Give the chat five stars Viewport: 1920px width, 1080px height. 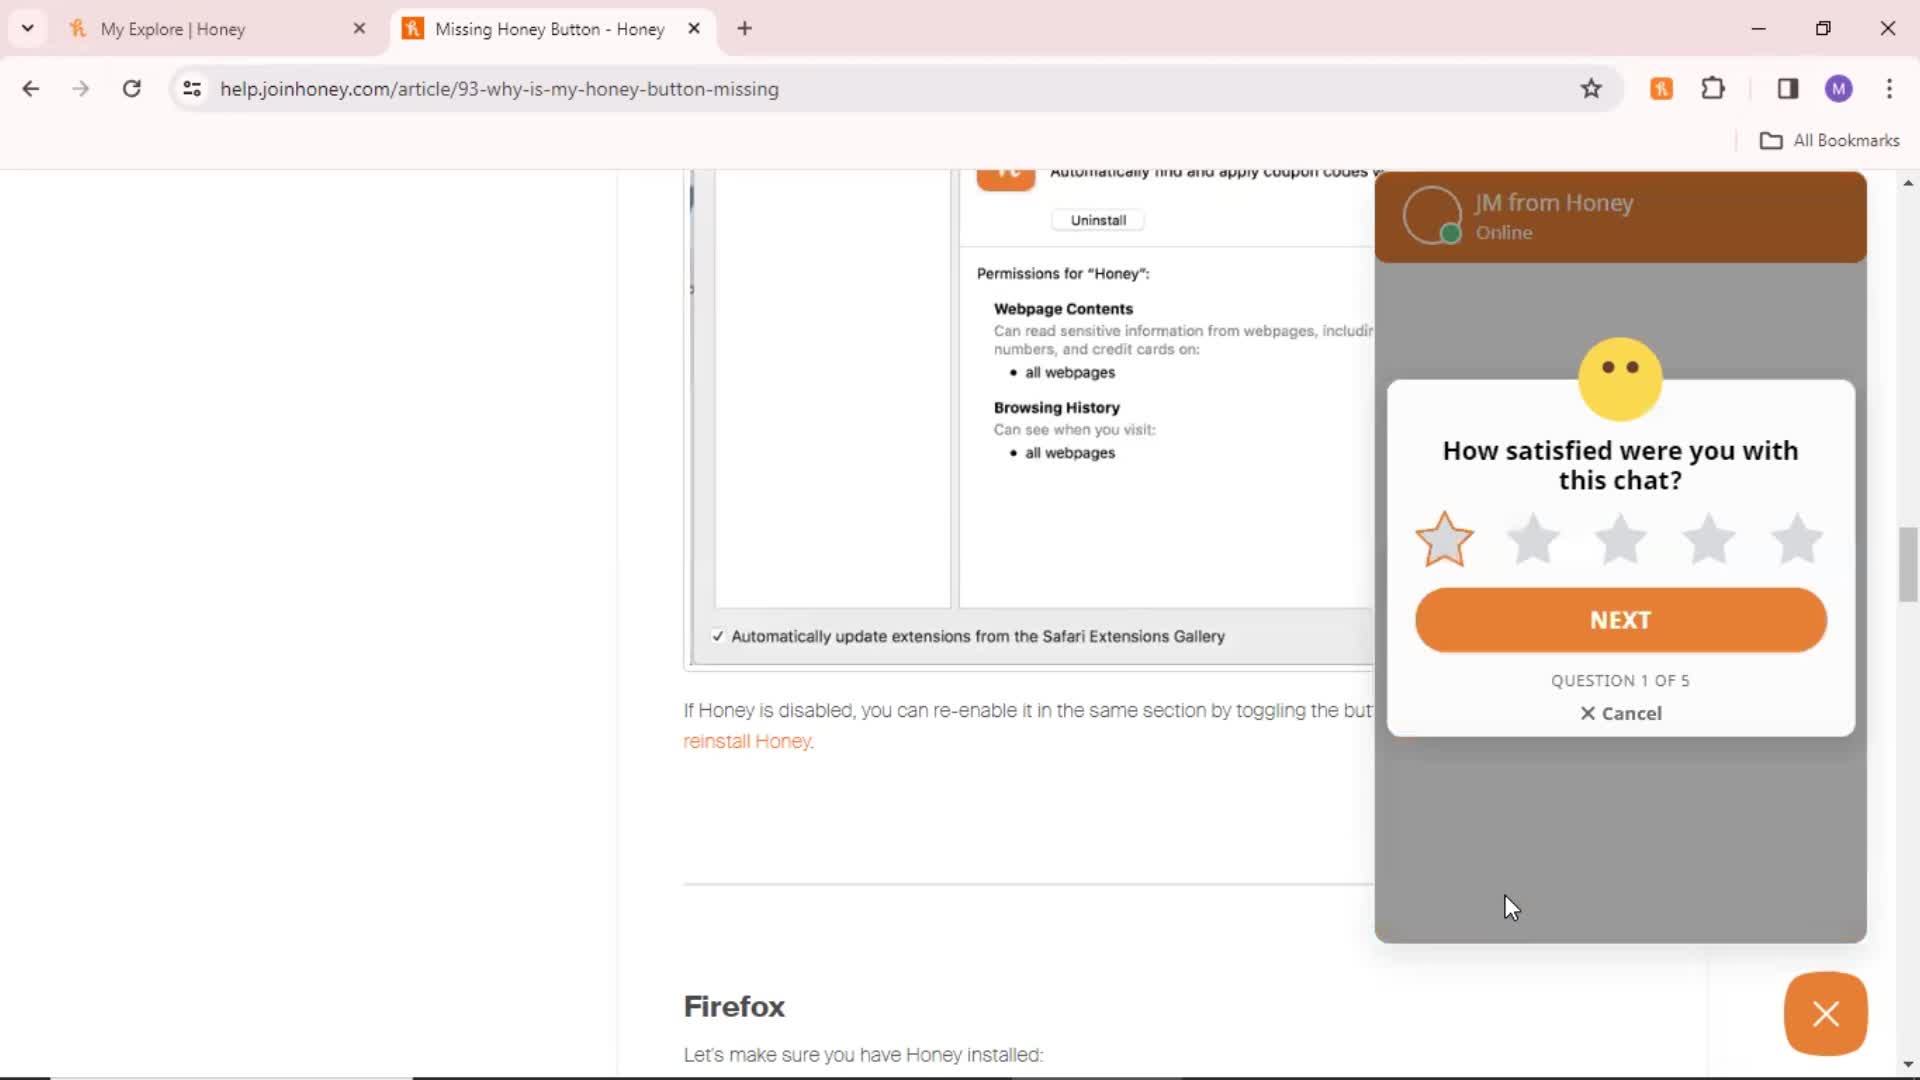1796,539
